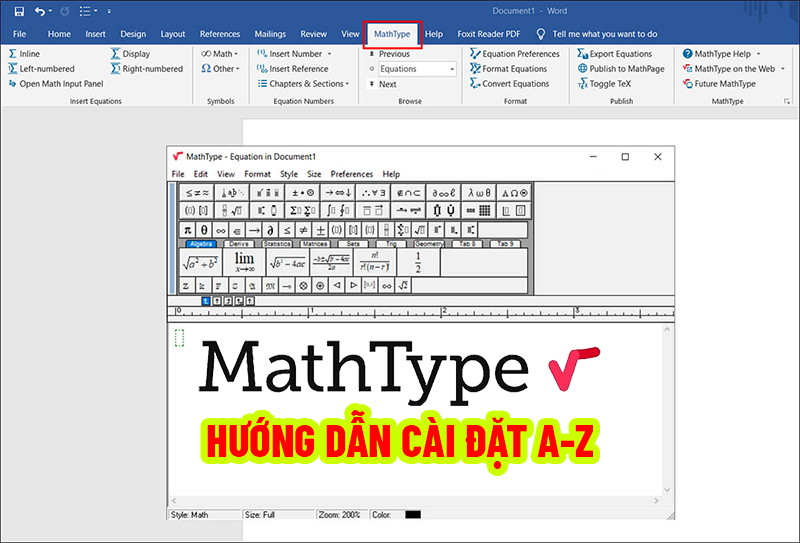Open Math symbols dropdown
The width and height of the screenshot is (800, 543).
(219, 54)
